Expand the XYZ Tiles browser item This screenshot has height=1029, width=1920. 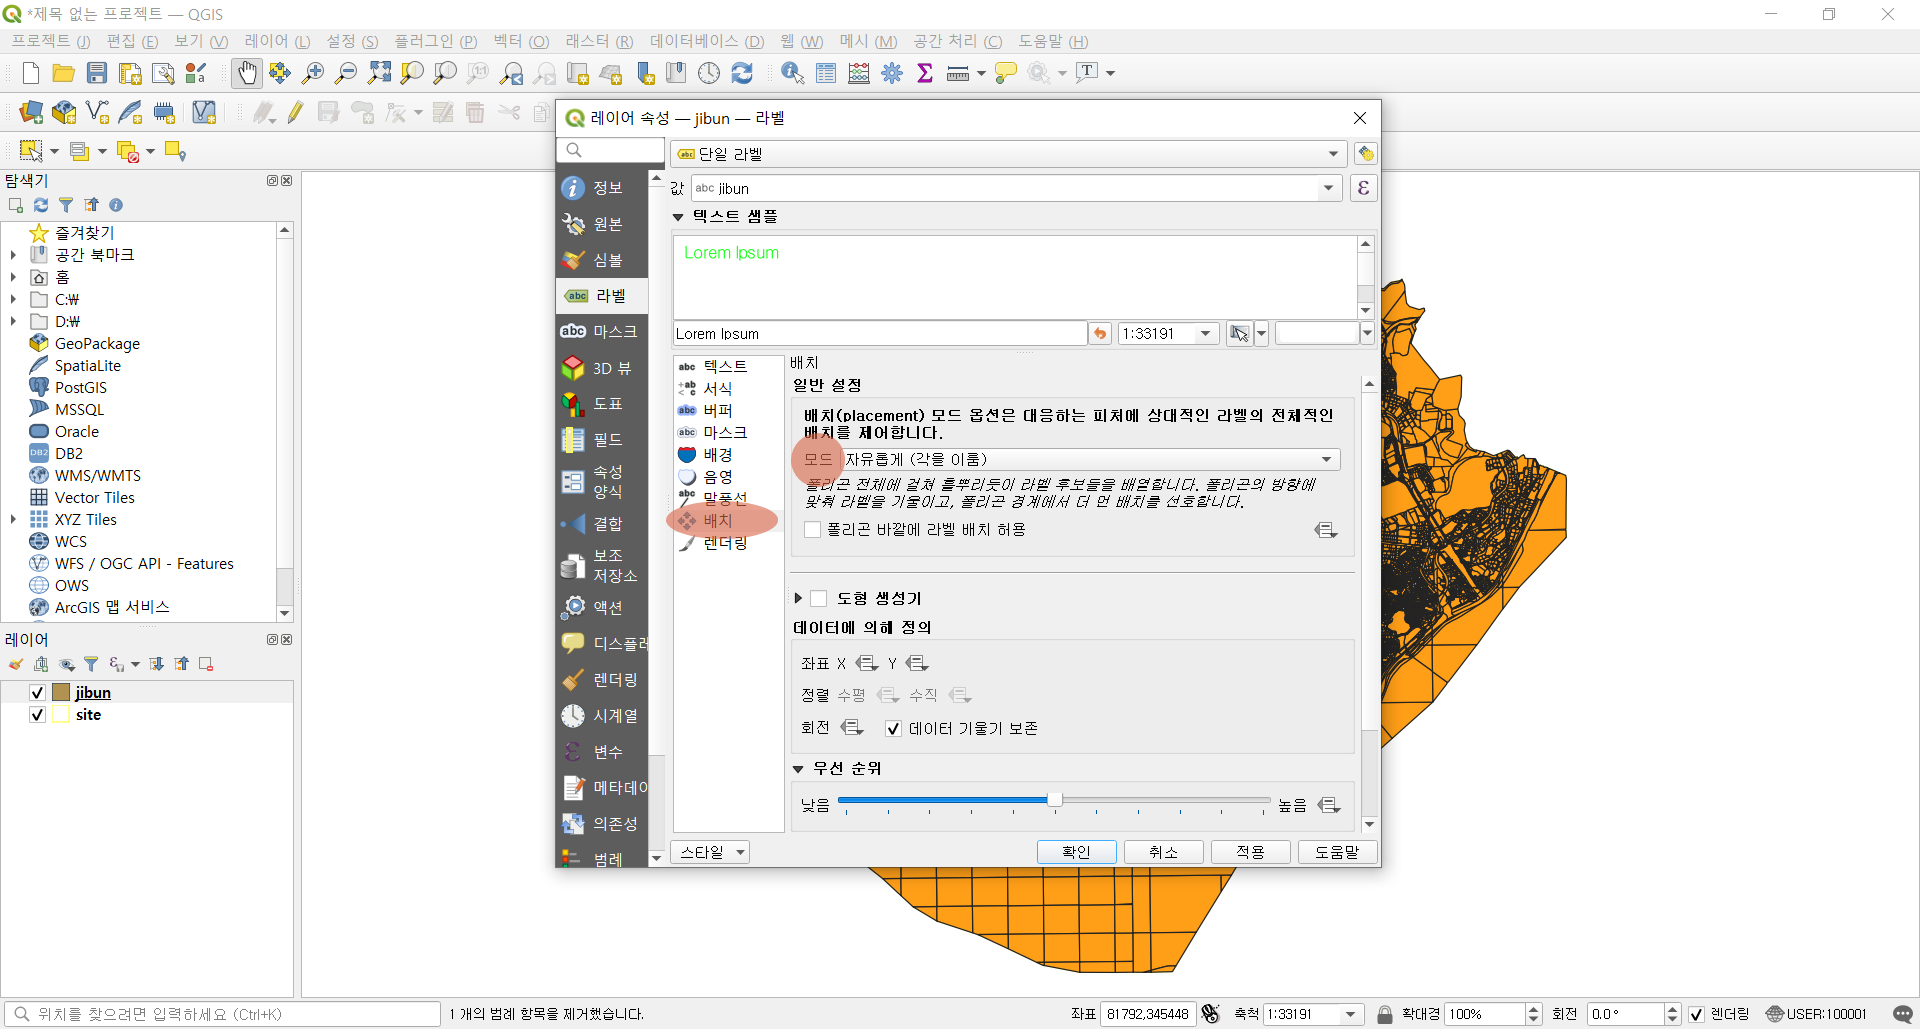coord(13,520)
